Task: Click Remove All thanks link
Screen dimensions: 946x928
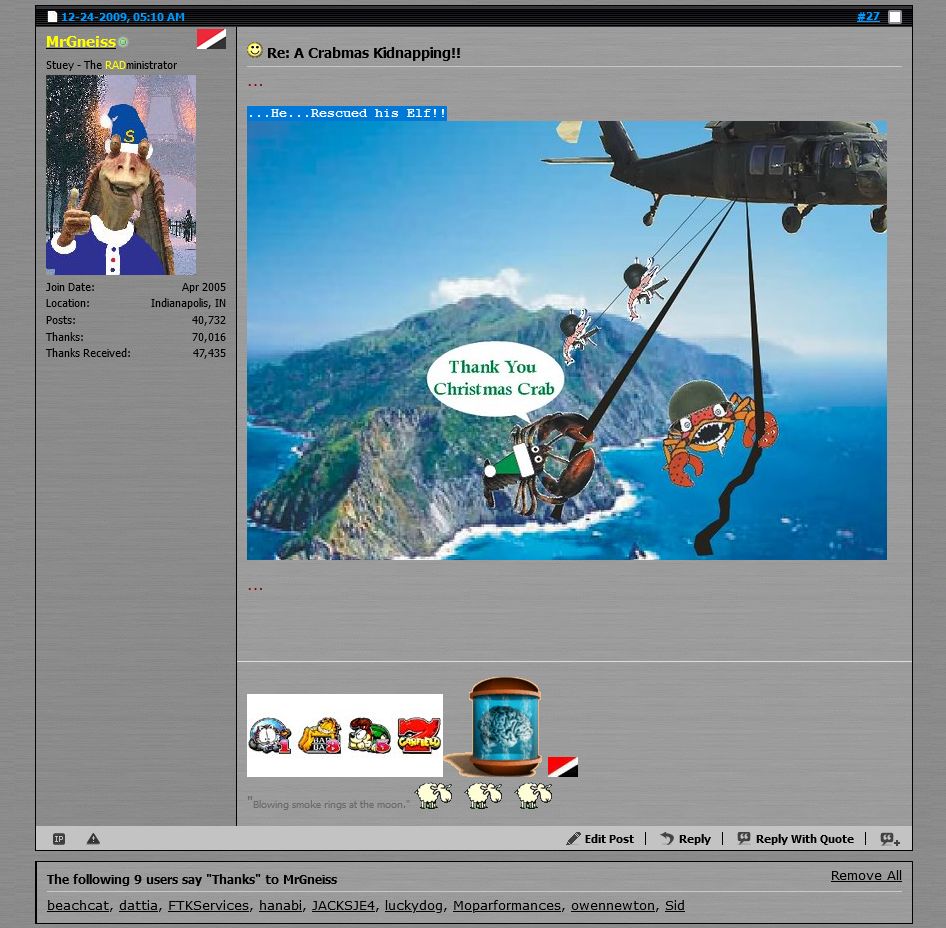Action: [866, 876]
